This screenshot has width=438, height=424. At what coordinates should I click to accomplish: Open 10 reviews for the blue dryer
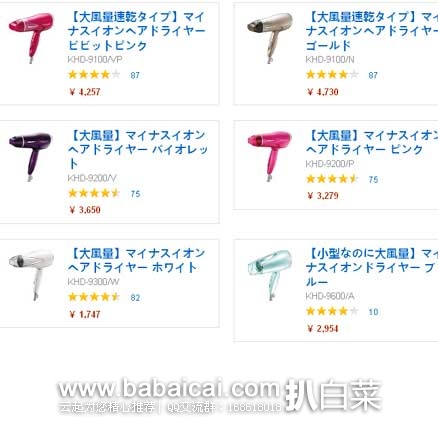click(373, 312)
